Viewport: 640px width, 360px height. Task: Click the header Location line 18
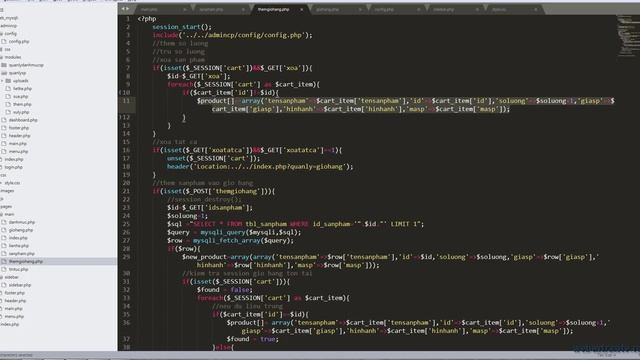pyautogui.click(x=260, y=167)
